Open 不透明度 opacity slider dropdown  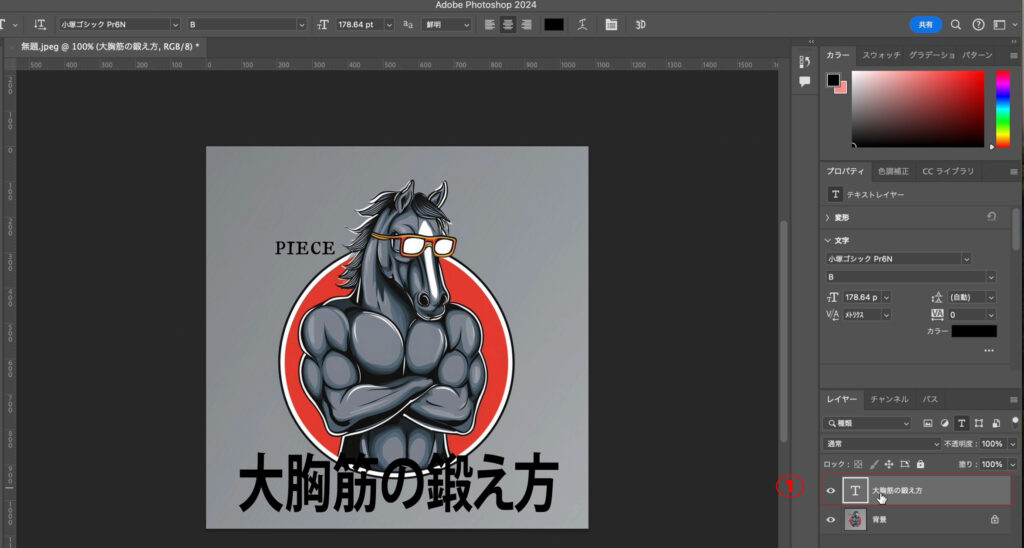click(x=1013, y=444)
